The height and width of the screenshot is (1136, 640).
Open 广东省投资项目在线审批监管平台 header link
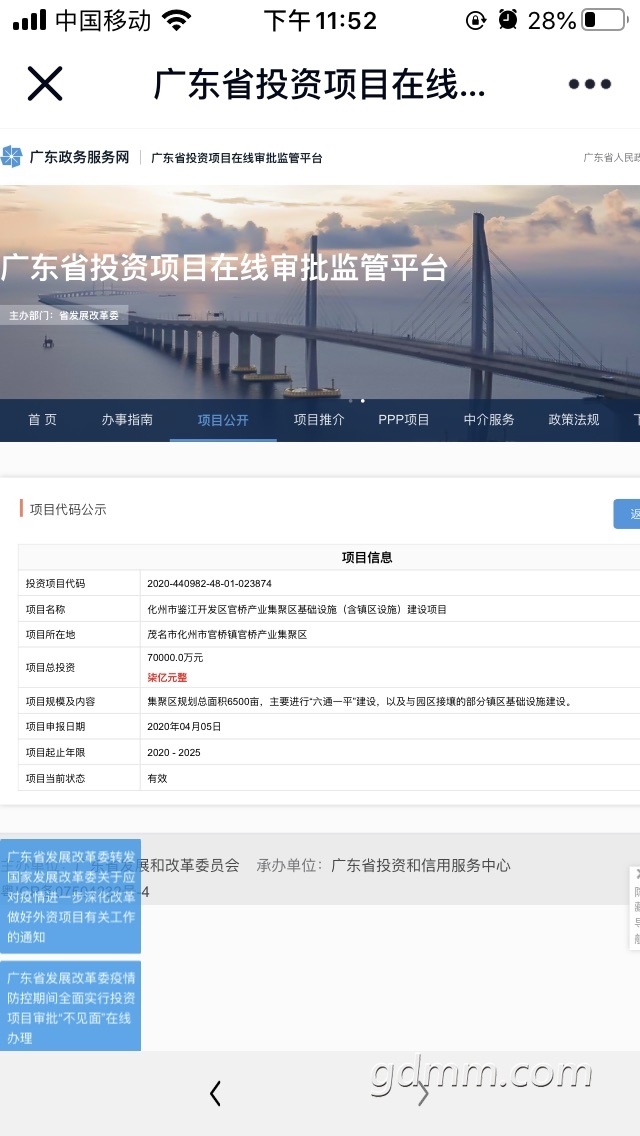pyautogui.click(x=236, y=158)
